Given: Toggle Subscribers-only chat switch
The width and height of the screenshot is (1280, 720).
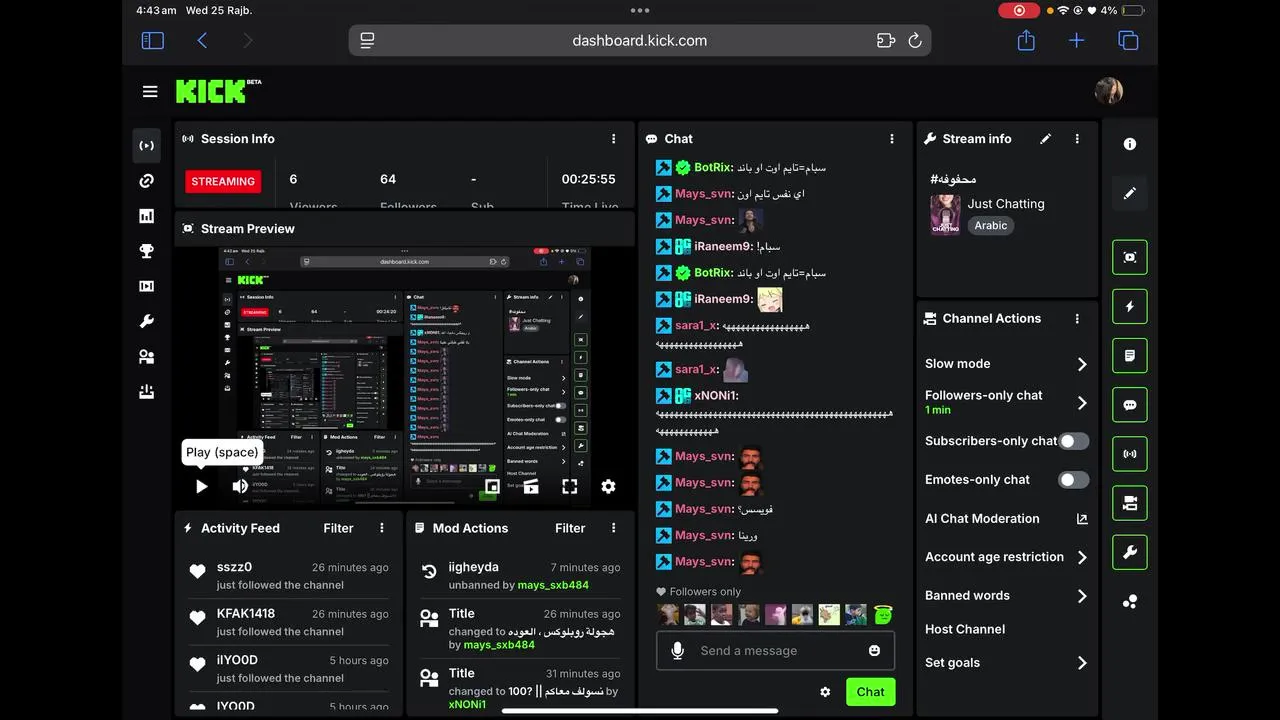Looking at the screenshot, I should pyautogui.click(x=1073, y=441).
